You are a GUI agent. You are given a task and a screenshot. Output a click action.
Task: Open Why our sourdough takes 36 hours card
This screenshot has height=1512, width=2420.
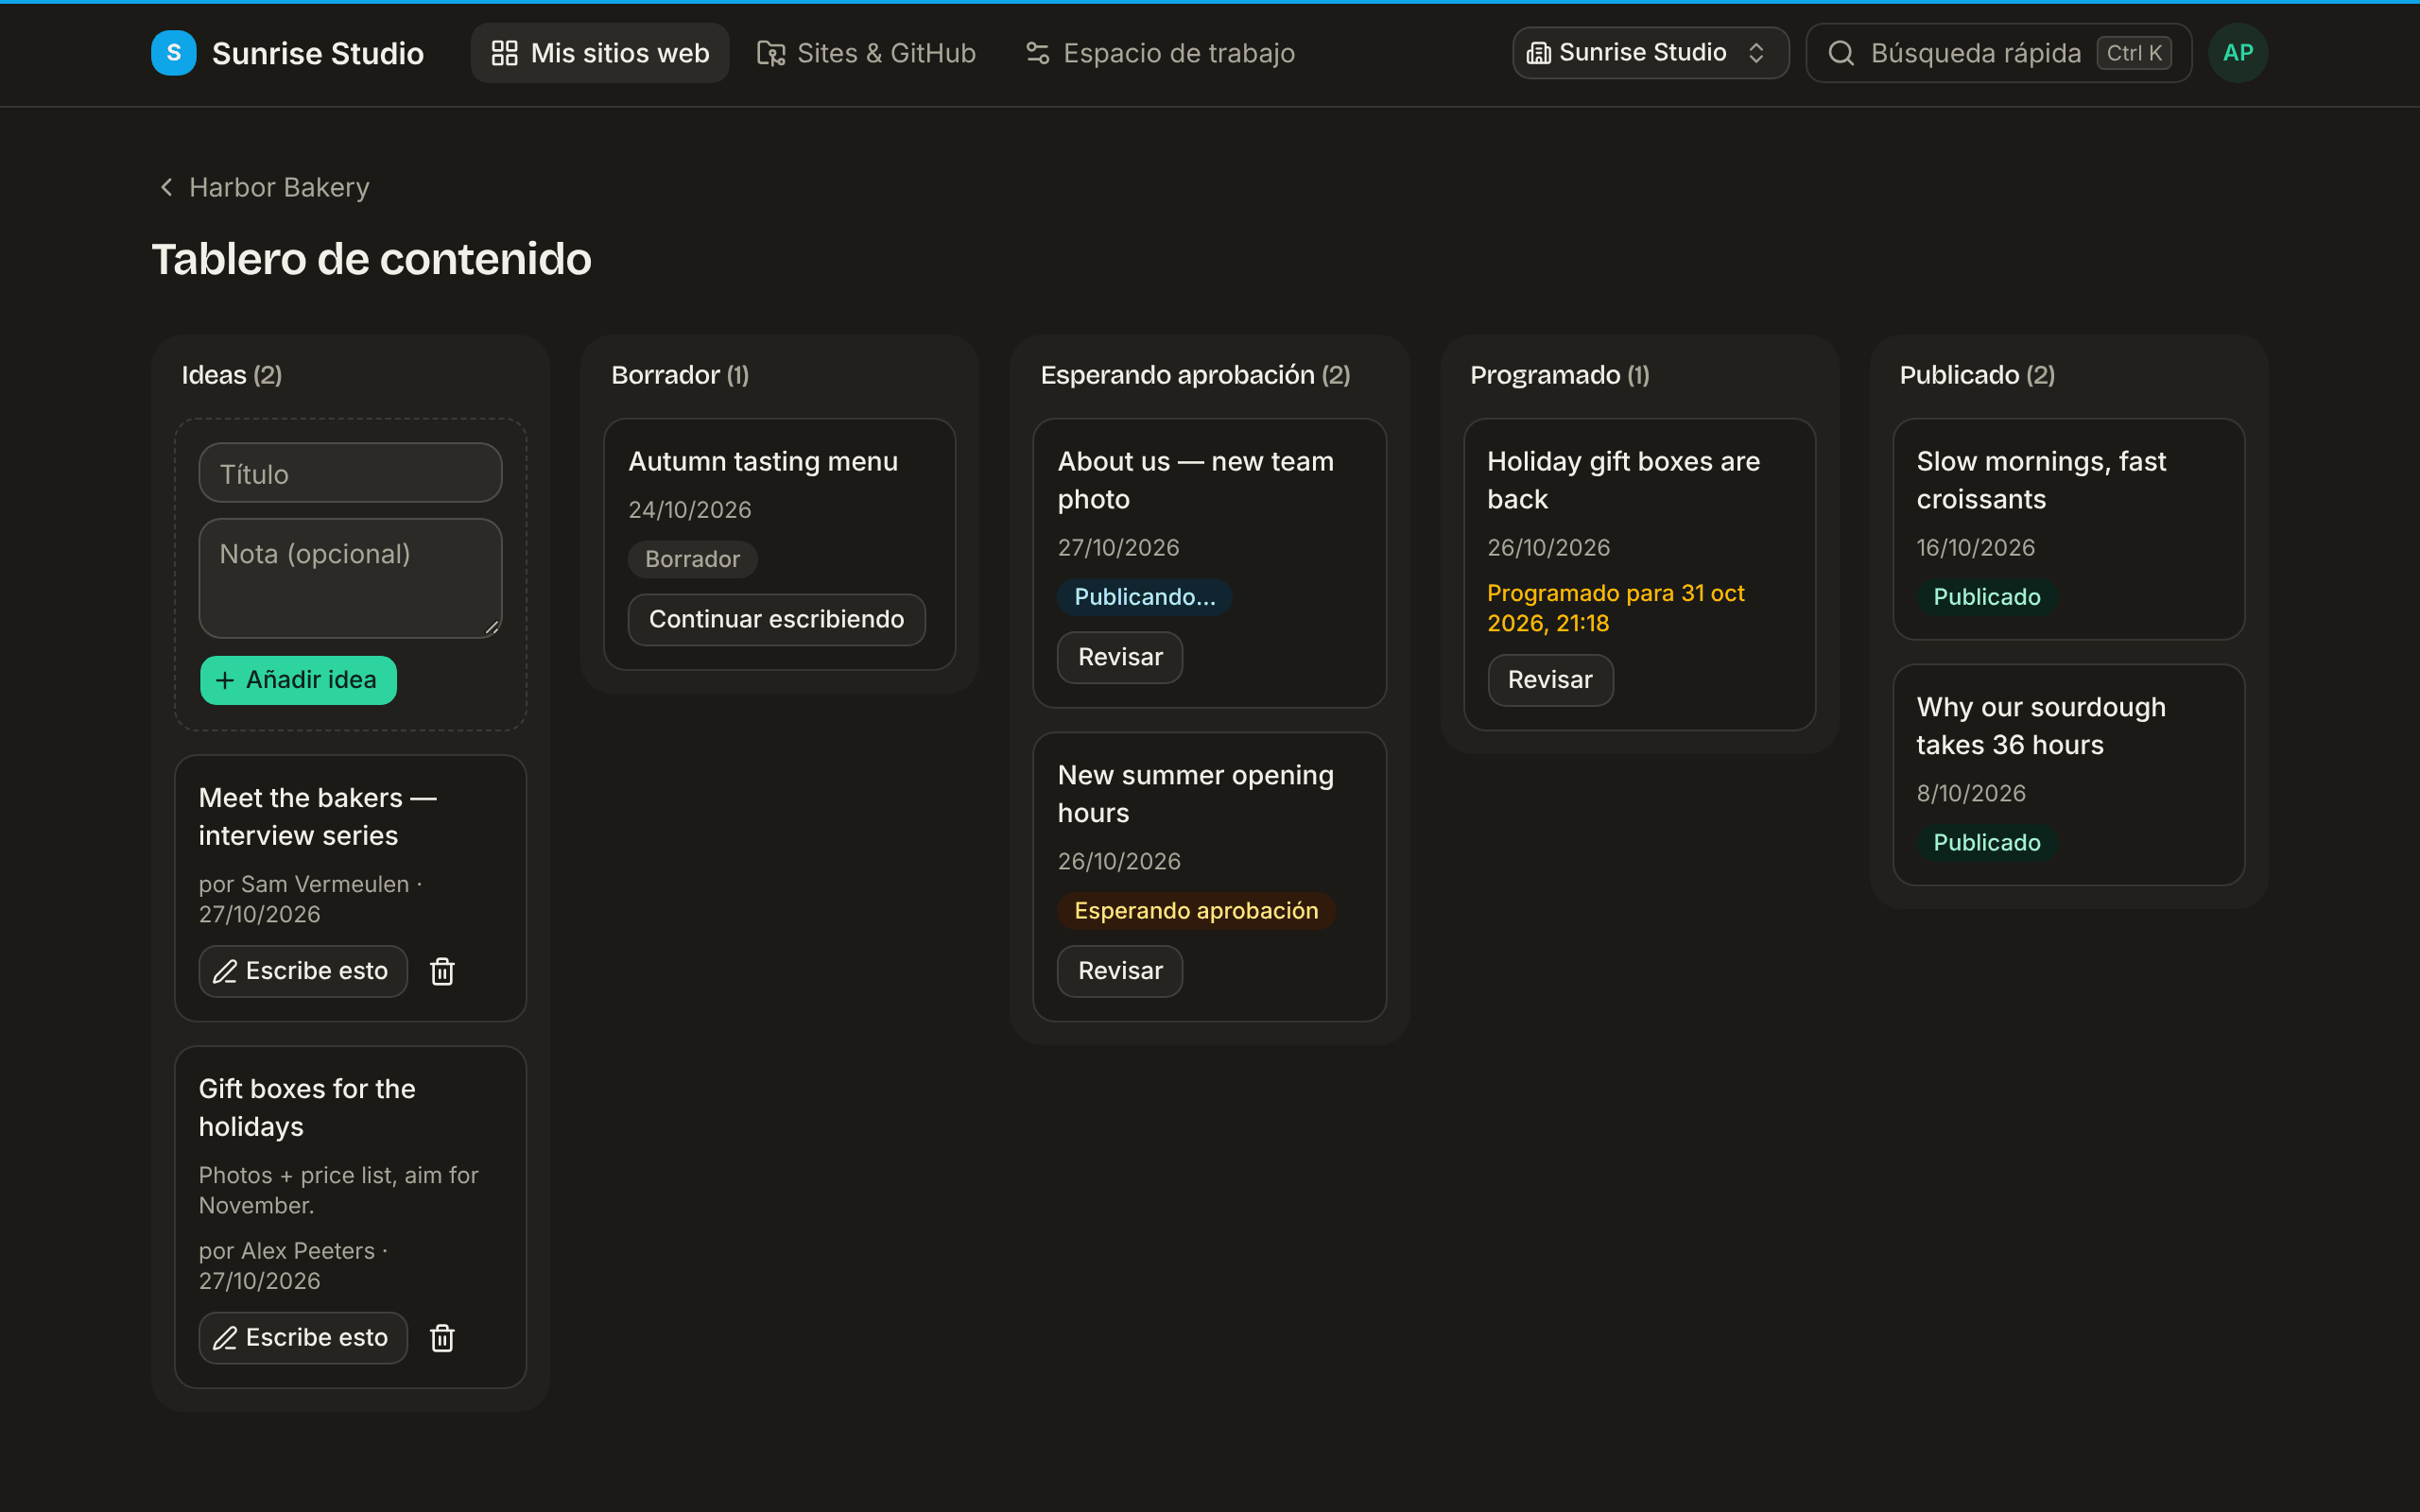coord(2068,775)
